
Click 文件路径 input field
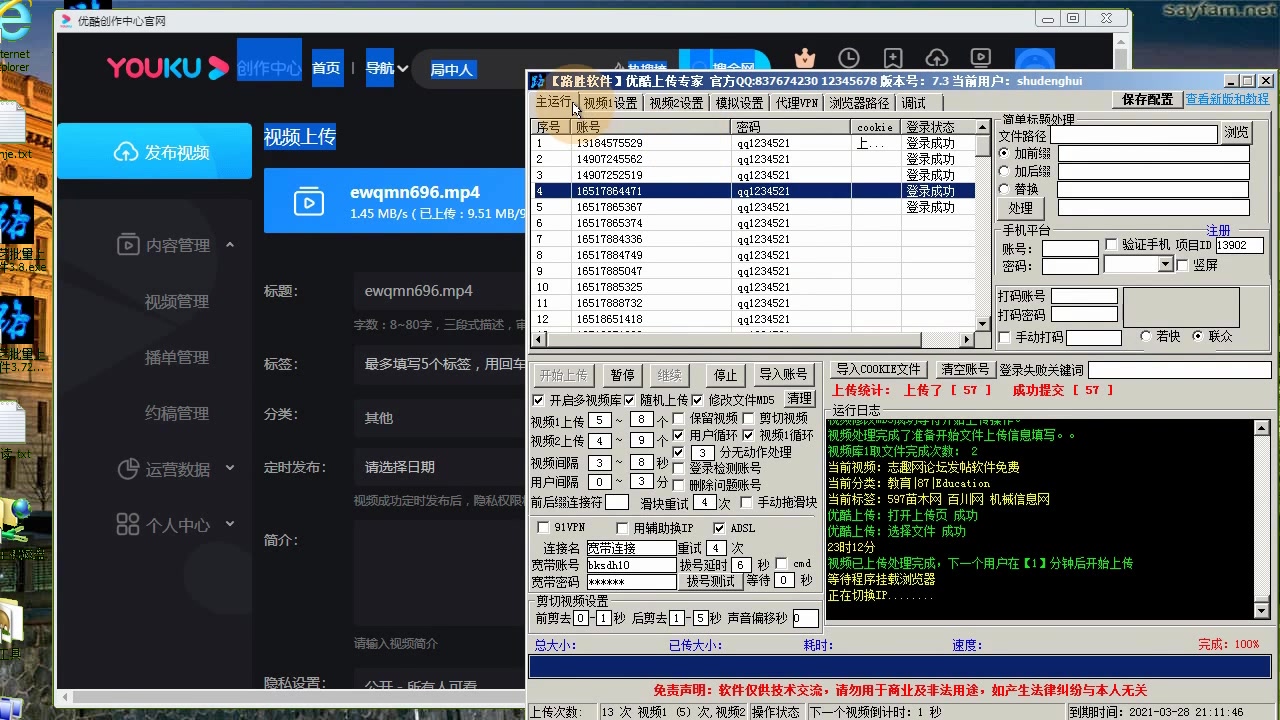(1134, 134)
